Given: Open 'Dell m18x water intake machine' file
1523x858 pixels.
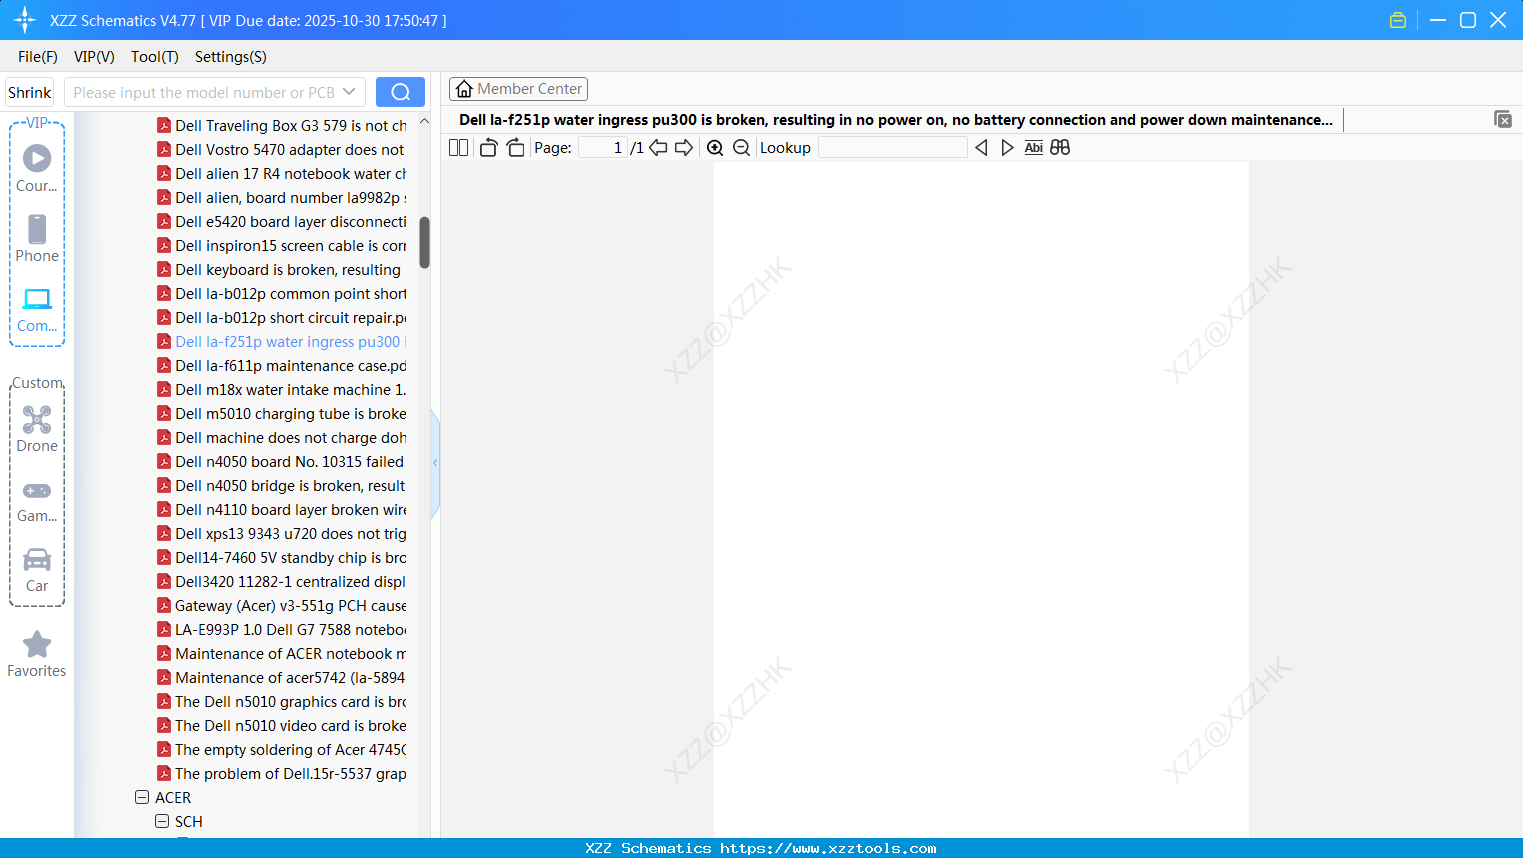Looking at the screenshot, I should tap(282, 390).
